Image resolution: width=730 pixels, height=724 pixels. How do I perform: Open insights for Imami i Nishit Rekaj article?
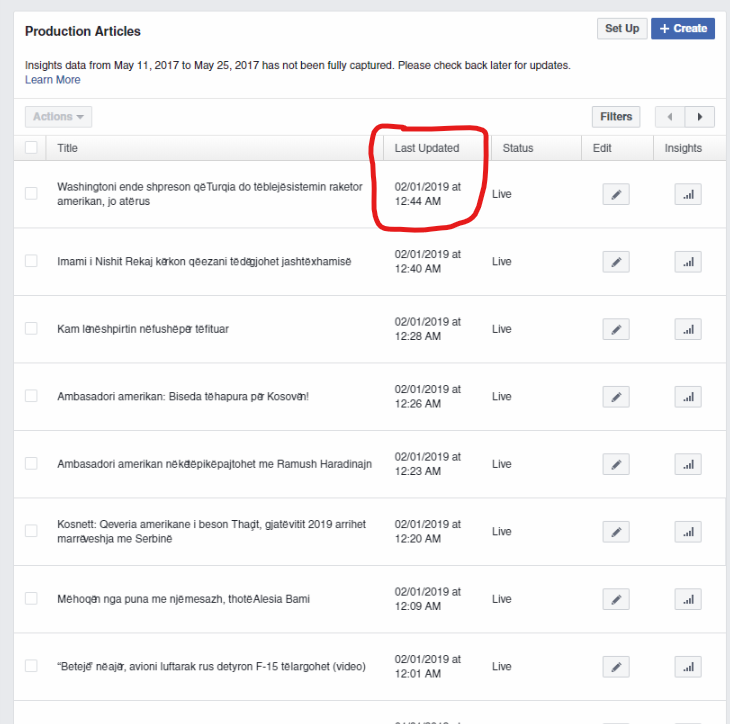[688, 262]
